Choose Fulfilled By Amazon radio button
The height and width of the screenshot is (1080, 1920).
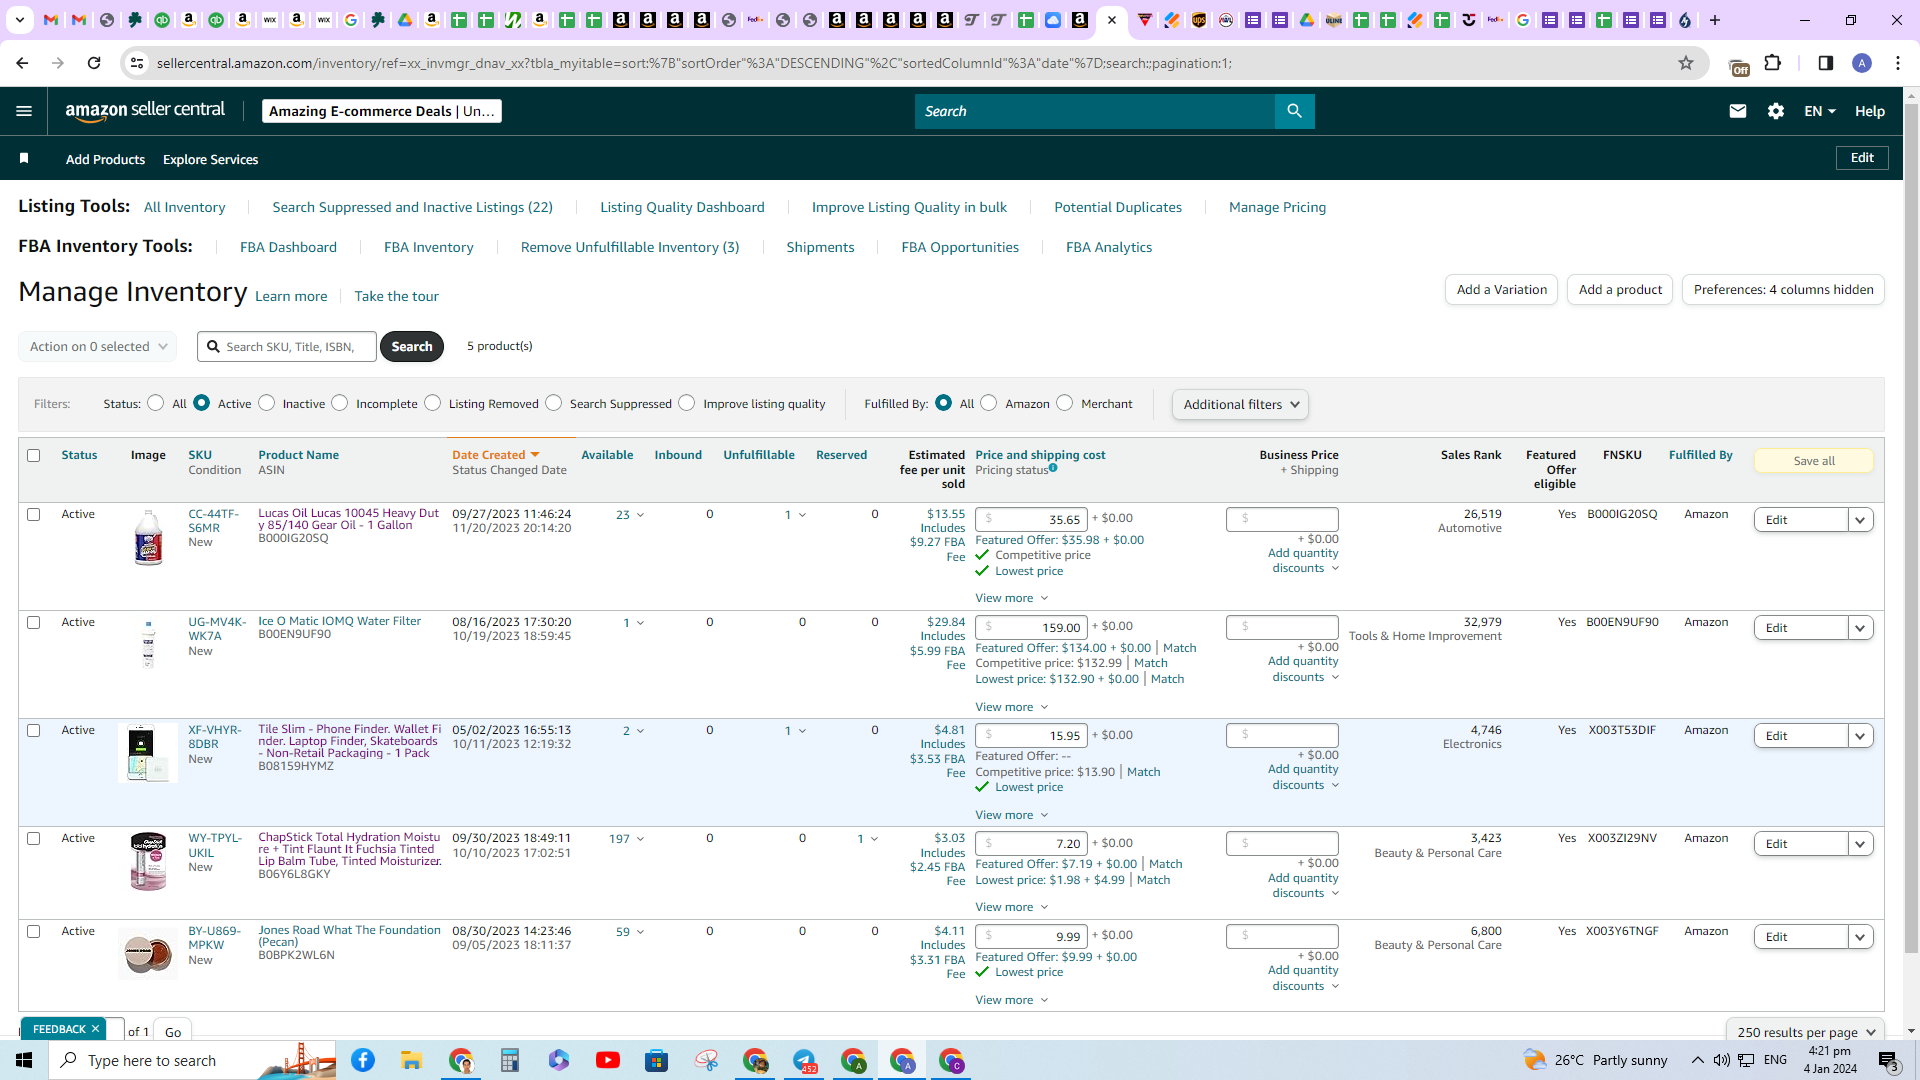(989, 403)
